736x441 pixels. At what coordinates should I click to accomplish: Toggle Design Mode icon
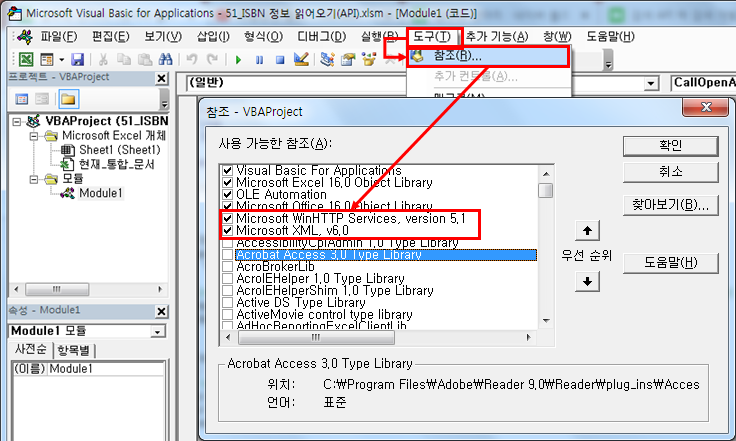[301, 60]
